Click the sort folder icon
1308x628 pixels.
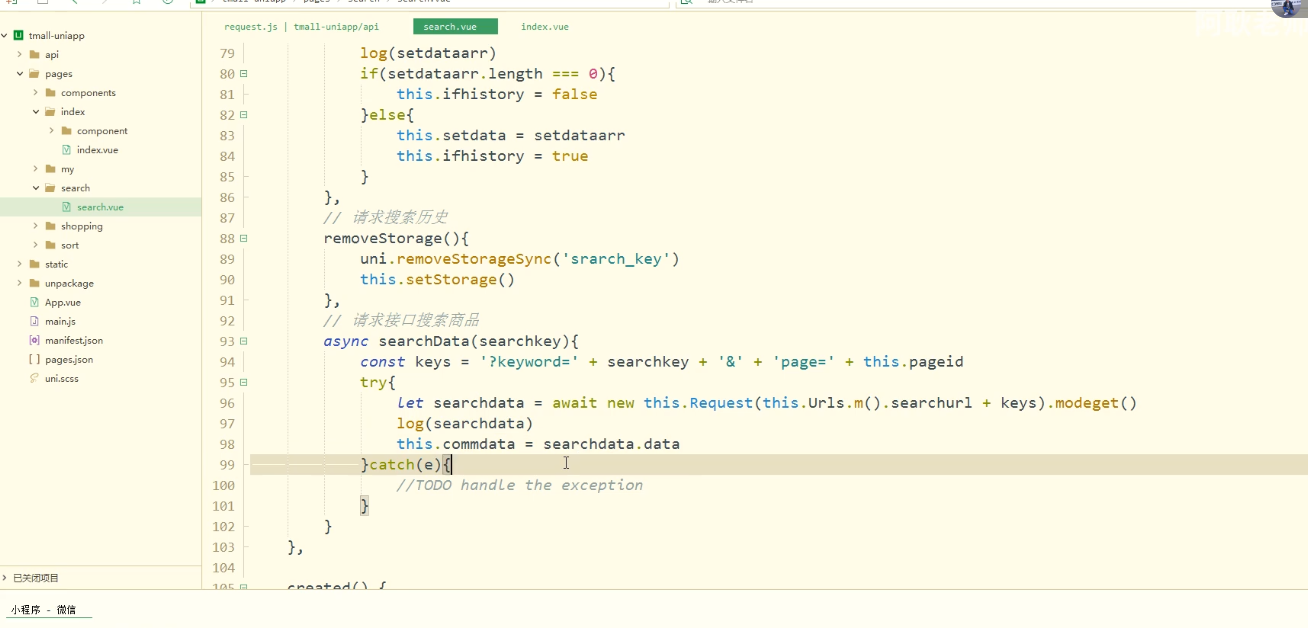(51, 245)
